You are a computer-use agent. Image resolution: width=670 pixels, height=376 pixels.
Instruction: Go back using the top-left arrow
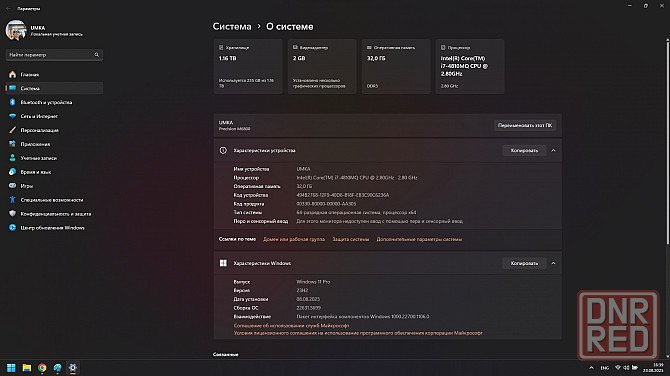8,9
